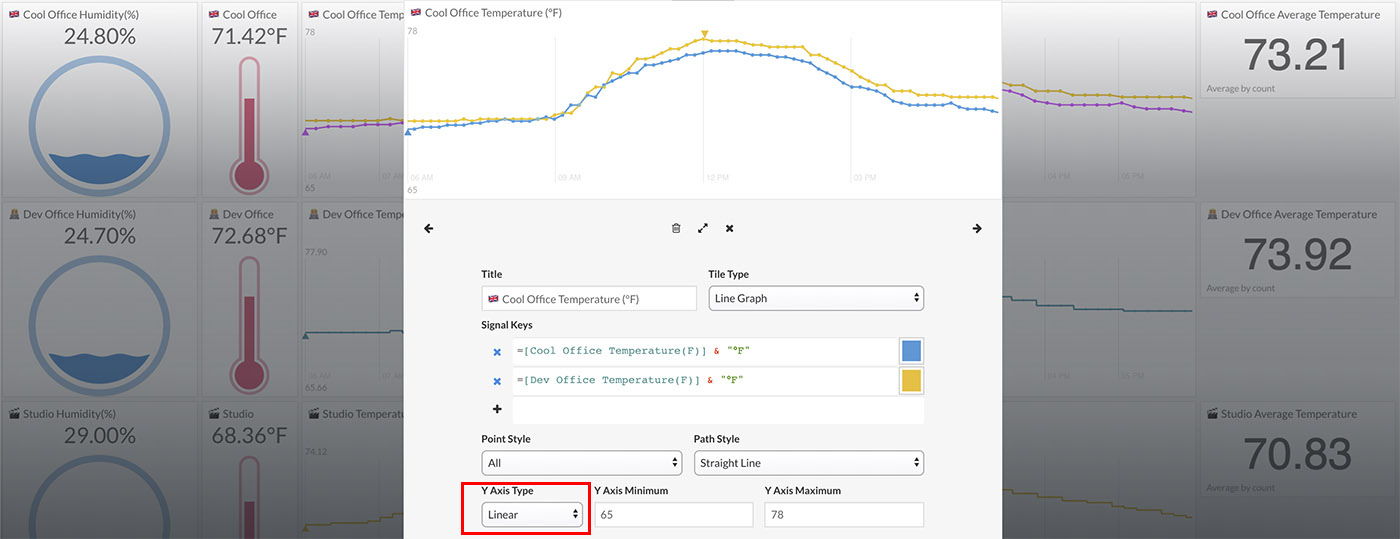
Task: Open the Point Style dropdown
Action: [581, 463]
